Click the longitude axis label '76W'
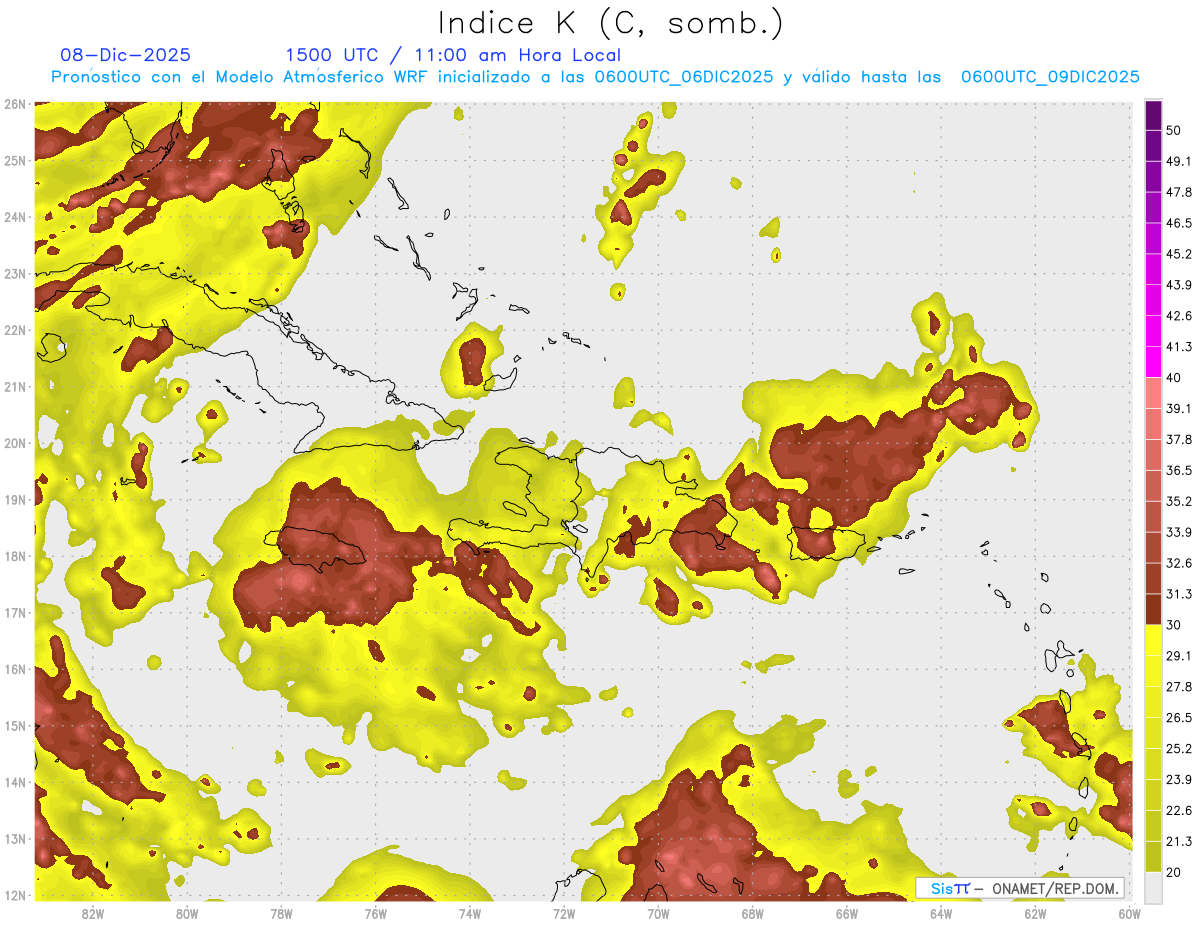Image resolution: width=1200 pixels, height=927 pixels. click(x=376, y=913)
